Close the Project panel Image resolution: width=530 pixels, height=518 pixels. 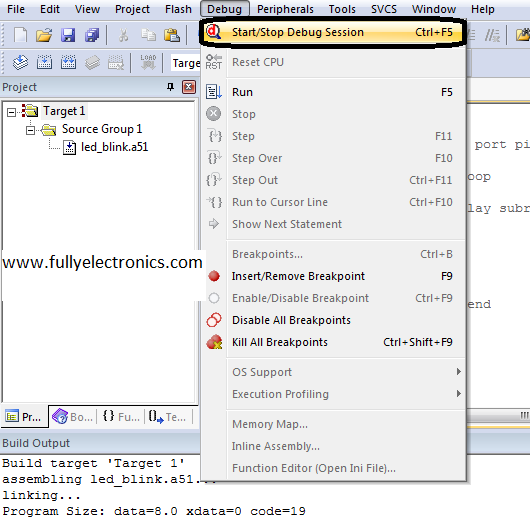pos(189,87)
